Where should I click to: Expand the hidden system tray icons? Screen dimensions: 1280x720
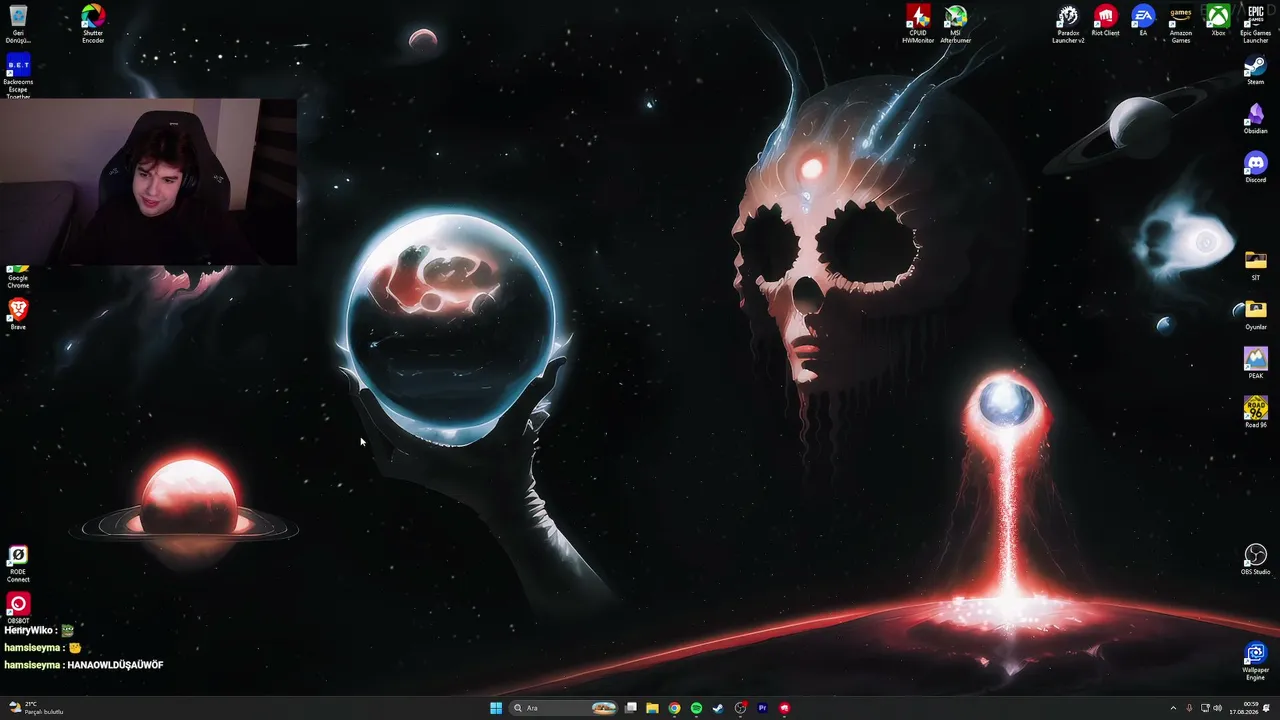coord(1173,708)
